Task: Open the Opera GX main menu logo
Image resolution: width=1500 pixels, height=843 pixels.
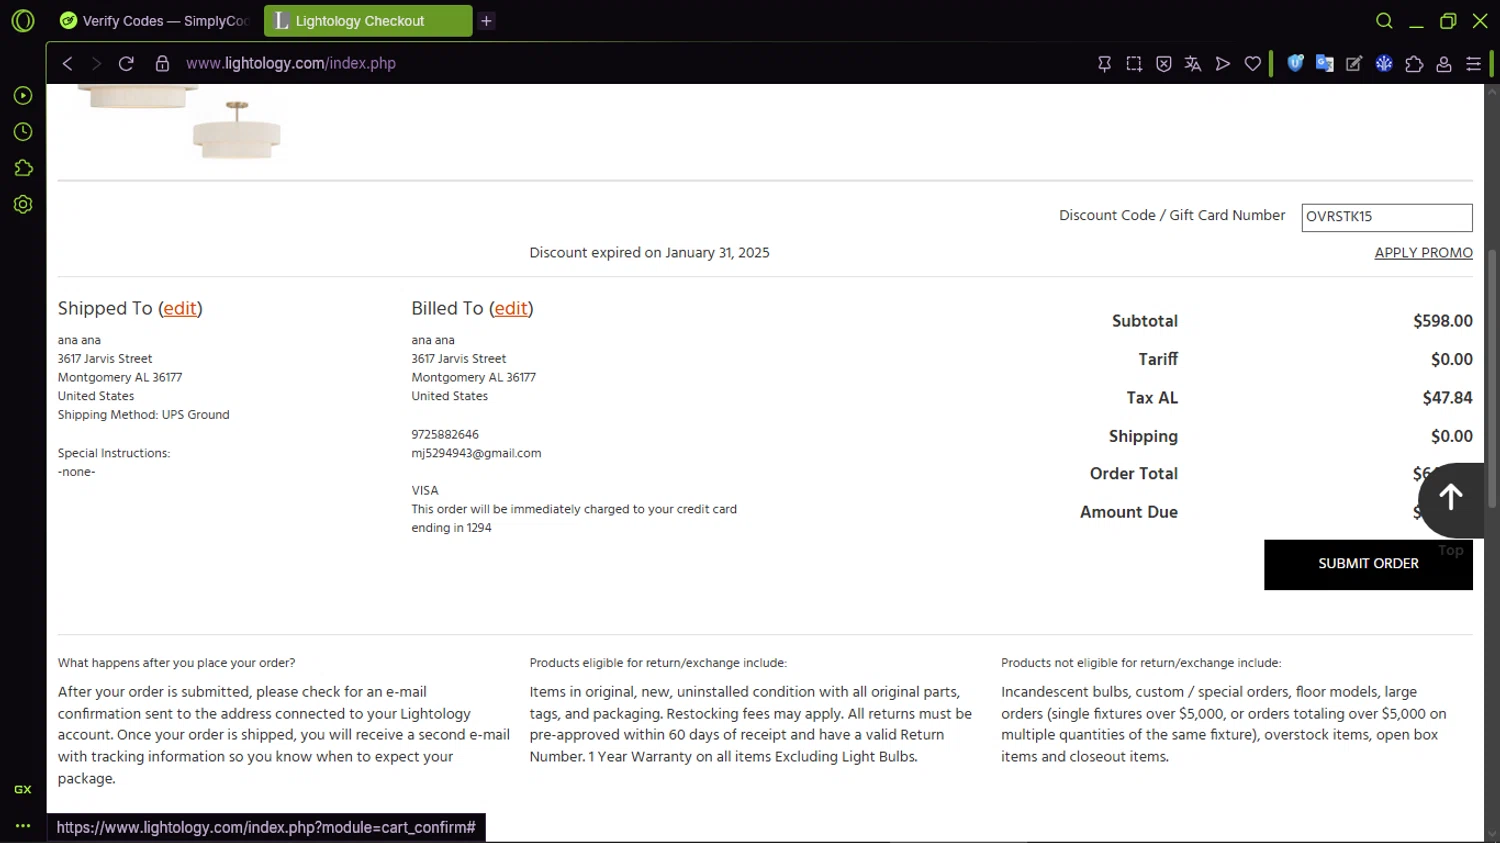Action: point(22,21)
